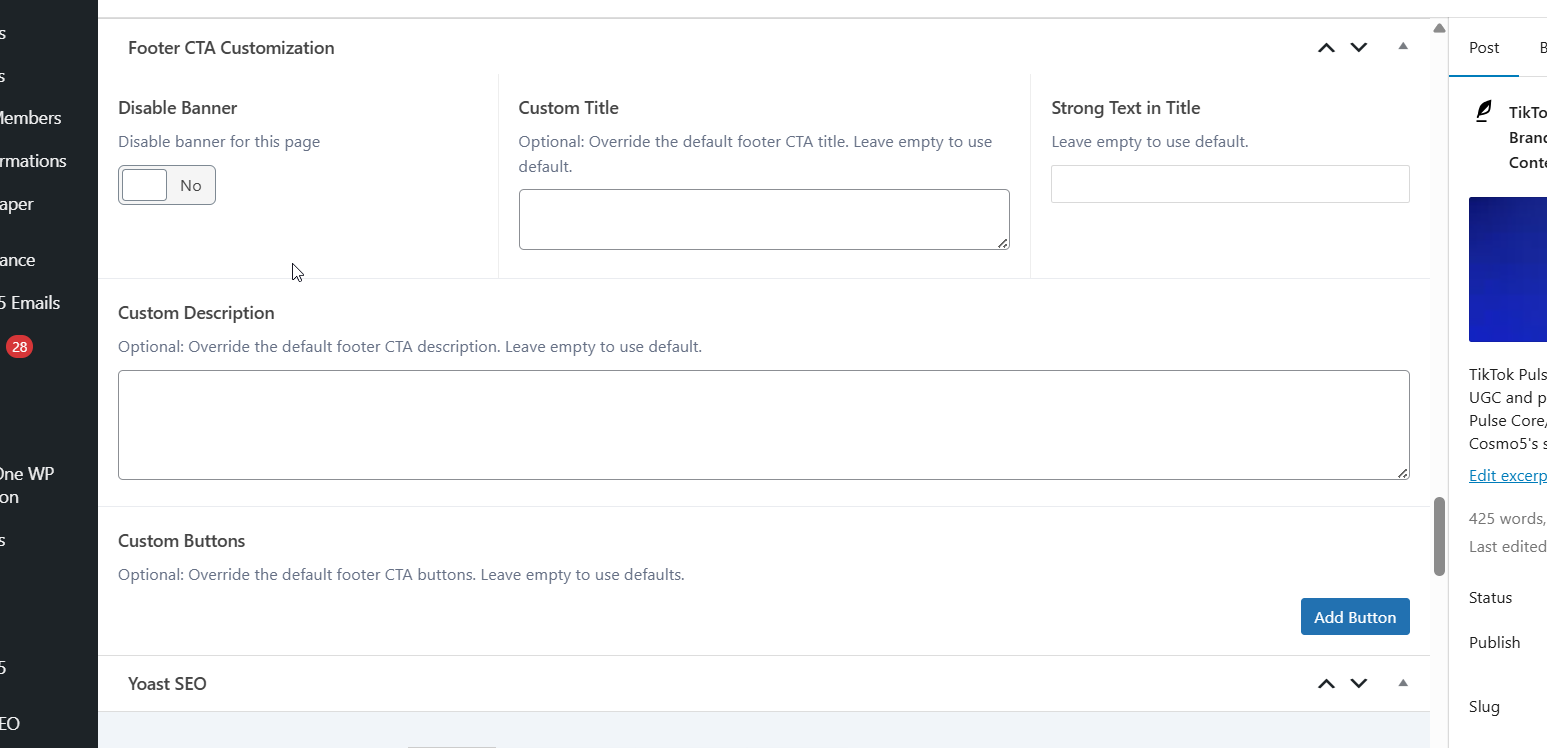Open the Edit excerpt link
1547x748 pixels.
point(1507,476)
